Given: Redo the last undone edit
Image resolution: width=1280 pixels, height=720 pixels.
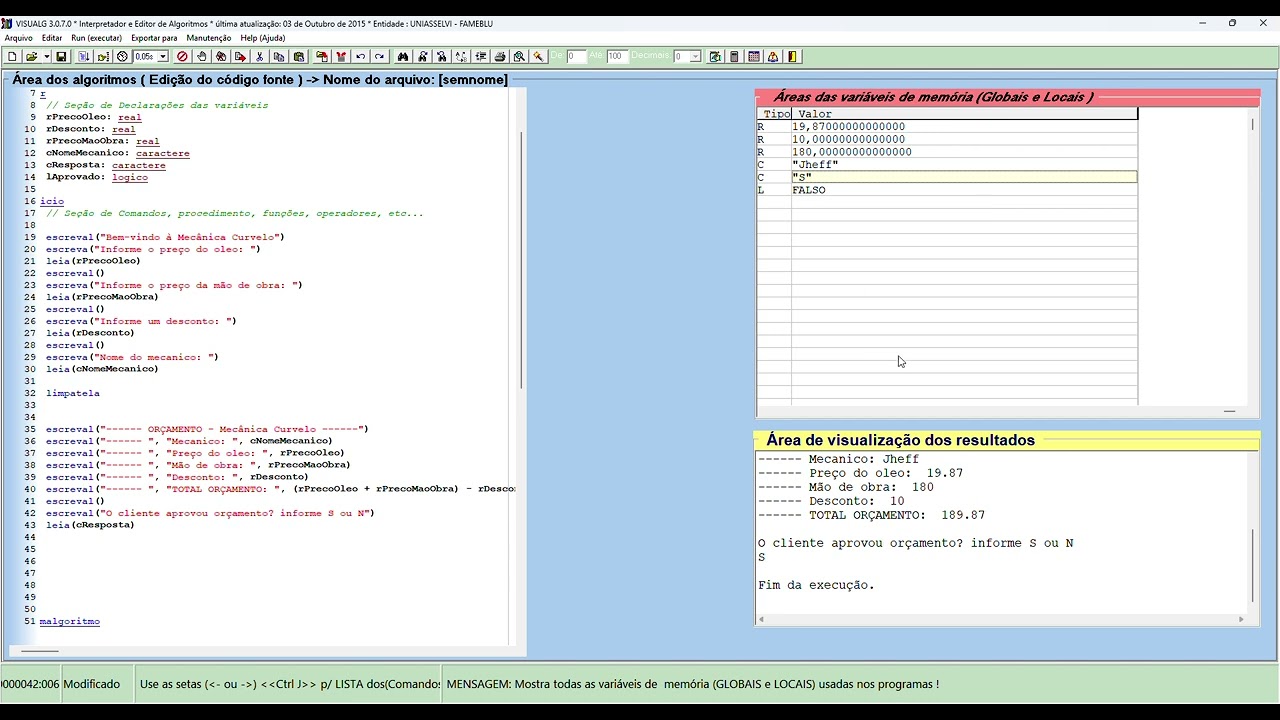Looking at the screenshot, I should pos(379,57).
